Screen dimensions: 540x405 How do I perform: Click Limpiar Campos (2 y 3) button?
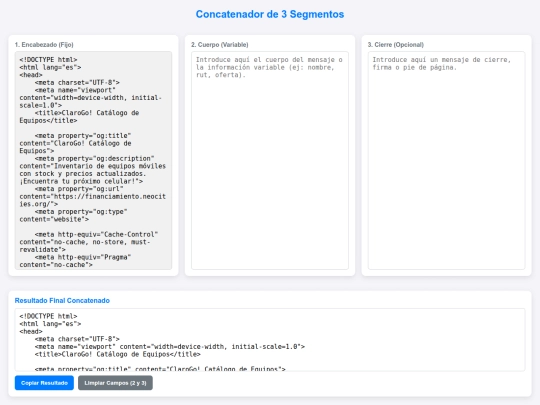click(x=115, y=383)
